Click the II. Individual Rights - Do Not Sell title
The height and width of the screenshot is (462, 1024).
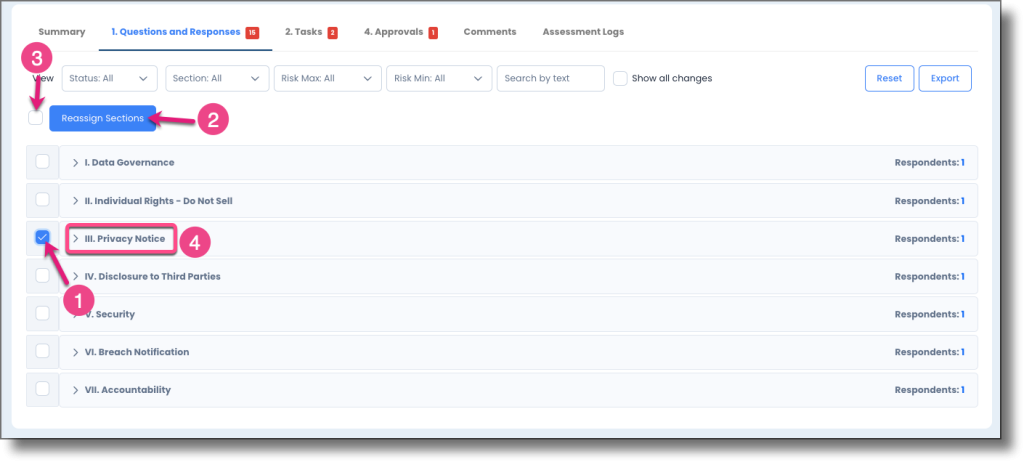click(159, 201)
